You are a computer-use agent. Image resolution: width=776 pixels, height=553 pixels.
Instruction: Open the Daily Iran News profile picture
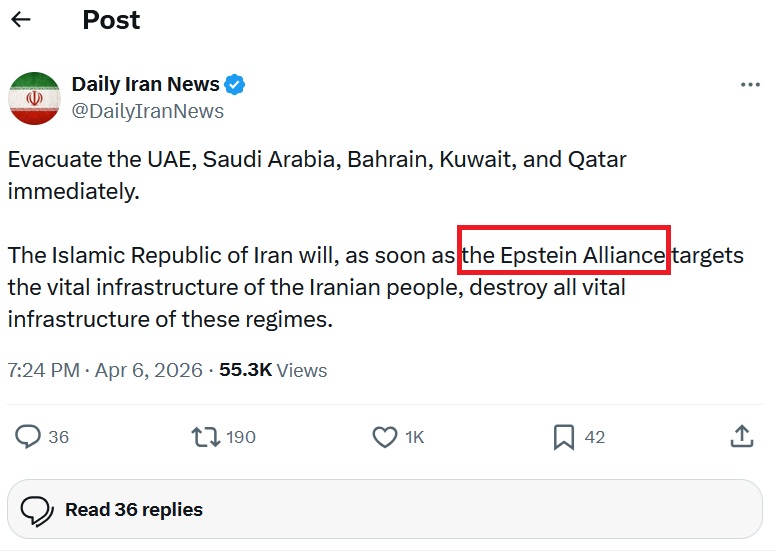(x=35, y=98)
